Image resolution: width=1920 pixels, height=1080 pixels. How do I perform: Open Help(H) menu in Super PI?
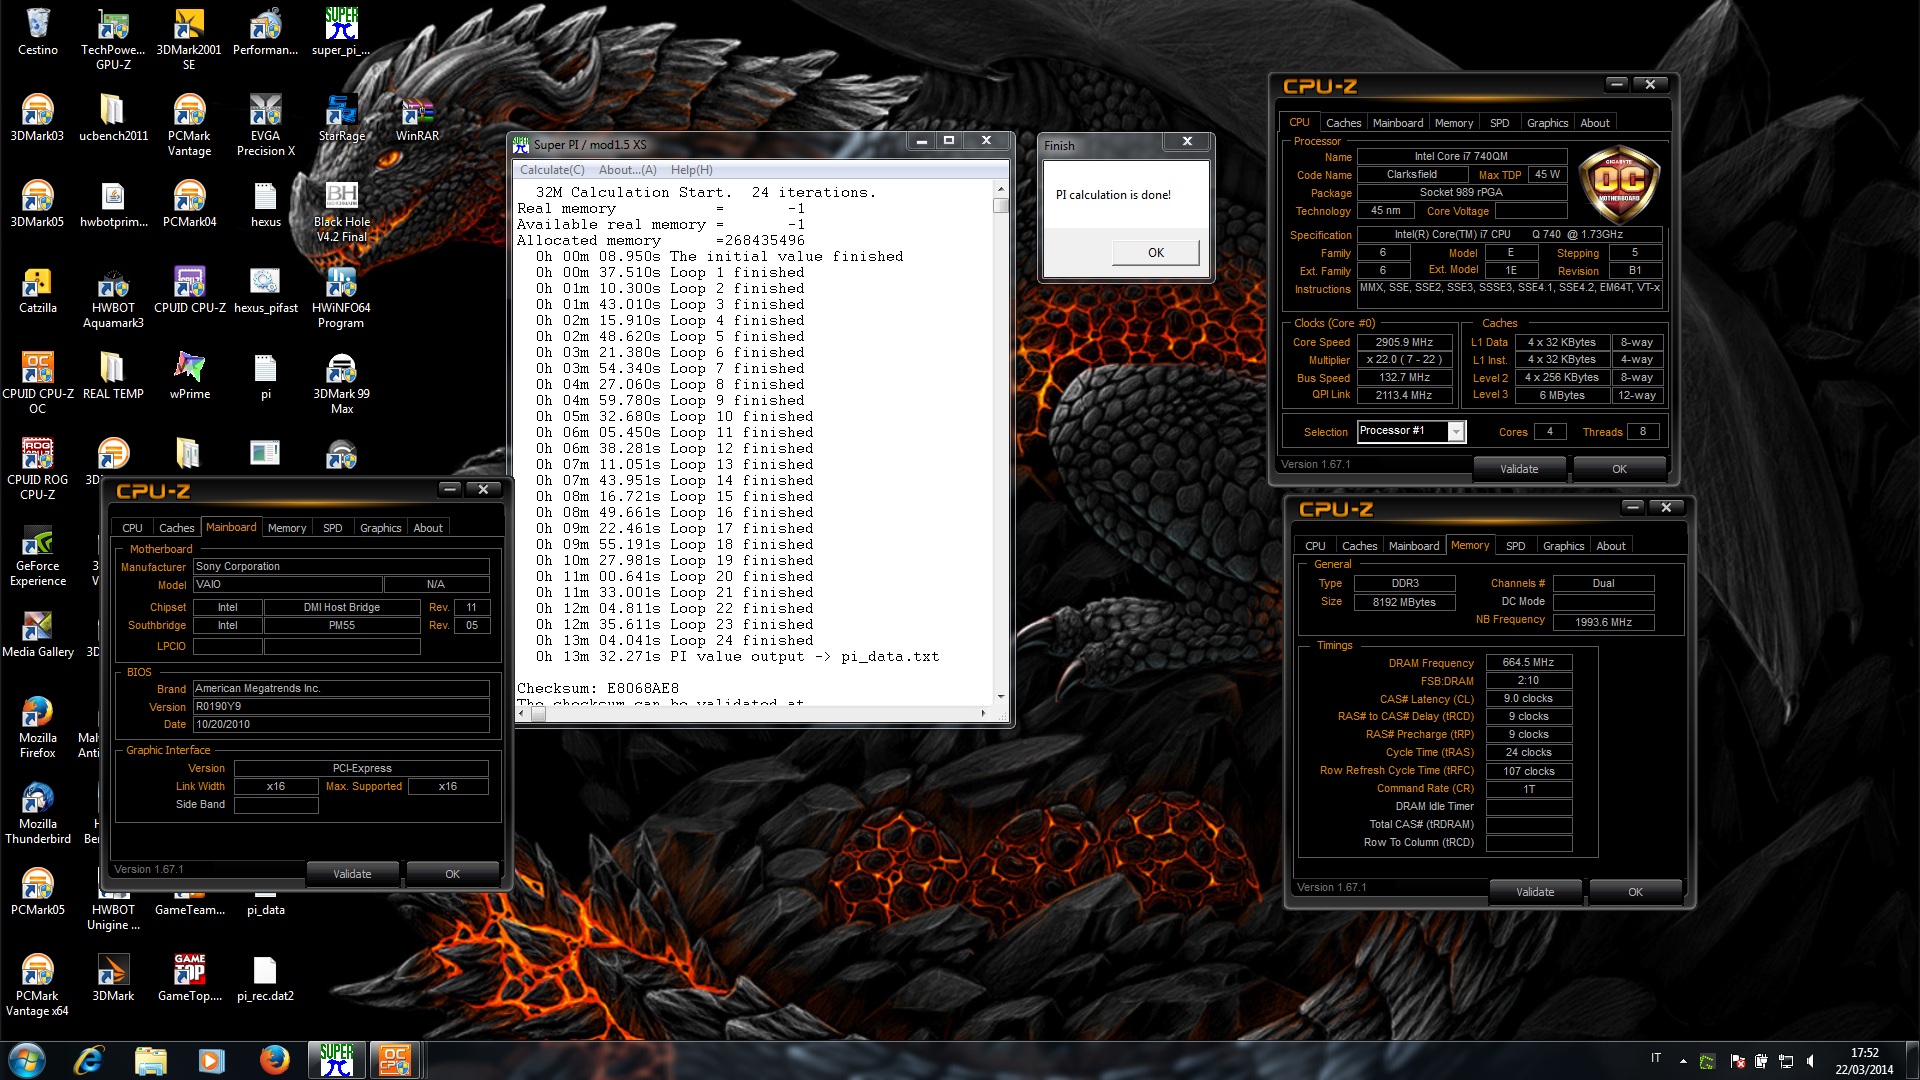click(691, 170)
